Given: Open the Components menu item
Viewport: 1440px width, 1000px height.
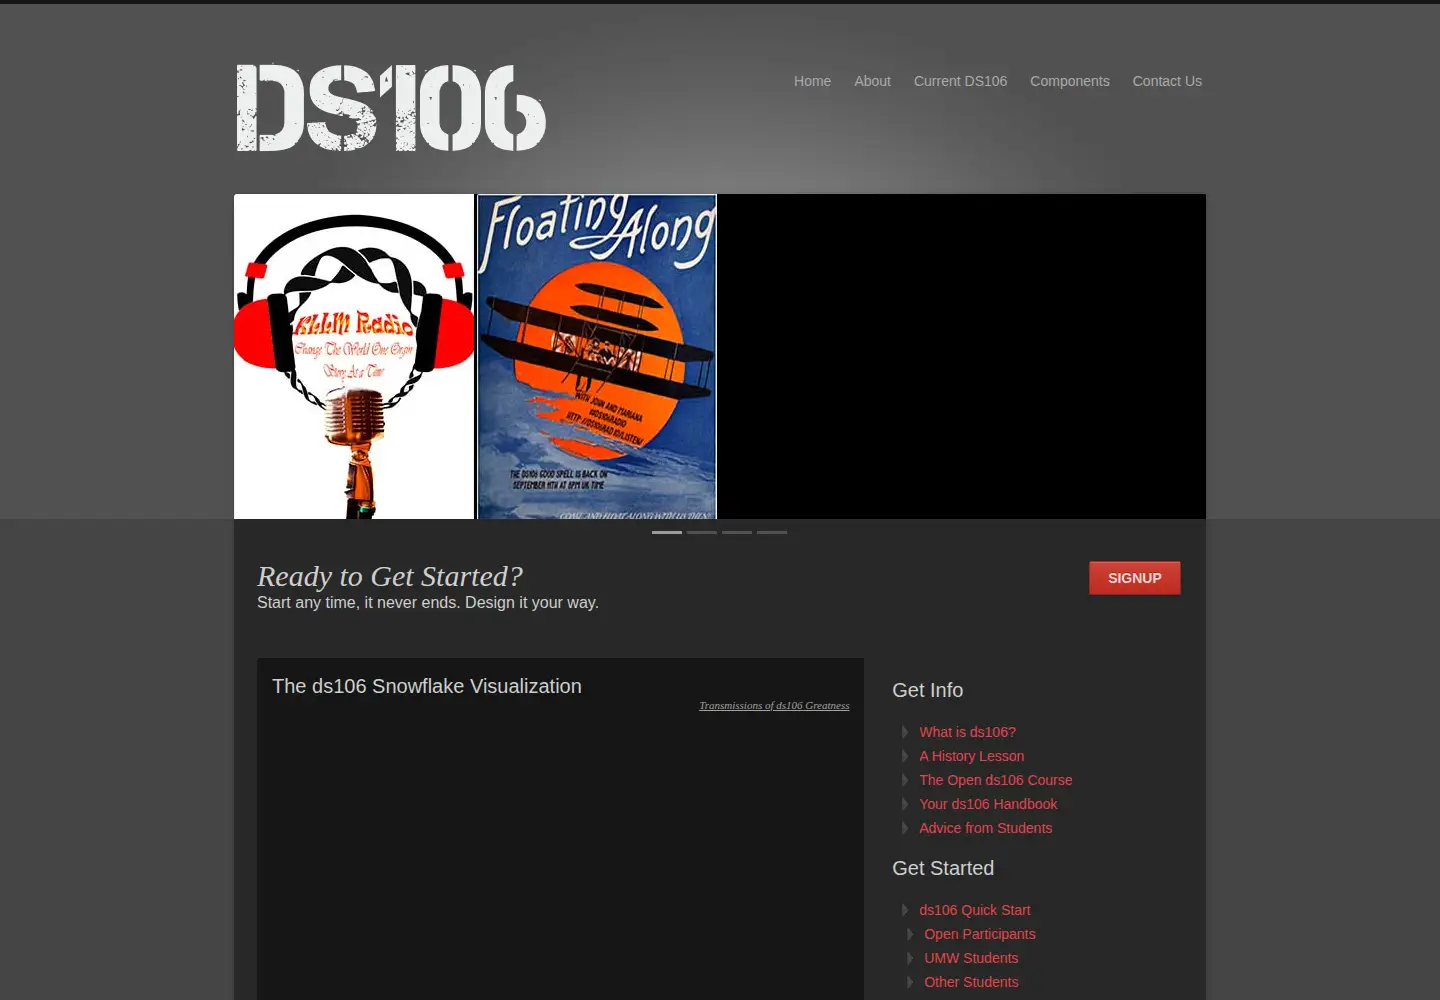Looking at the screenshot, I should (1069, 81).
